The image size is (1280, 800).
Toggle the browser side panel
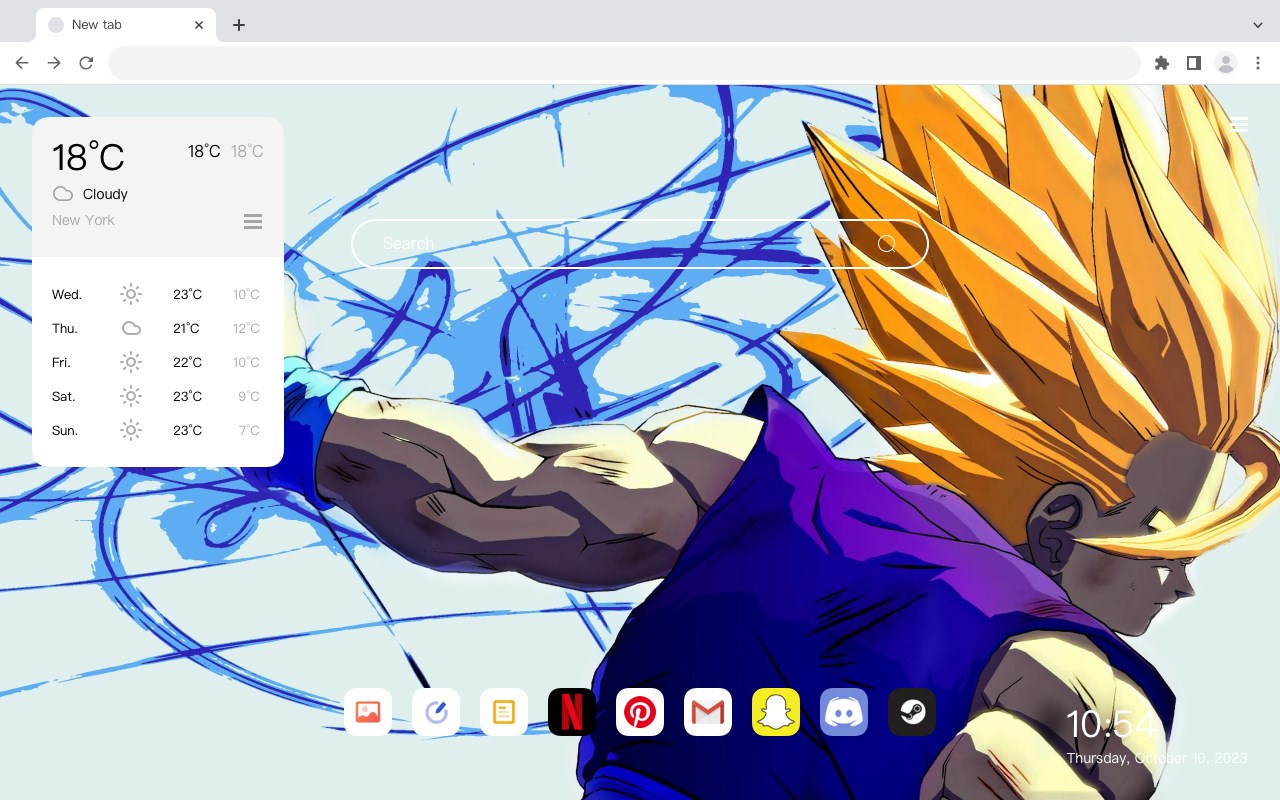pos(1194,63)
